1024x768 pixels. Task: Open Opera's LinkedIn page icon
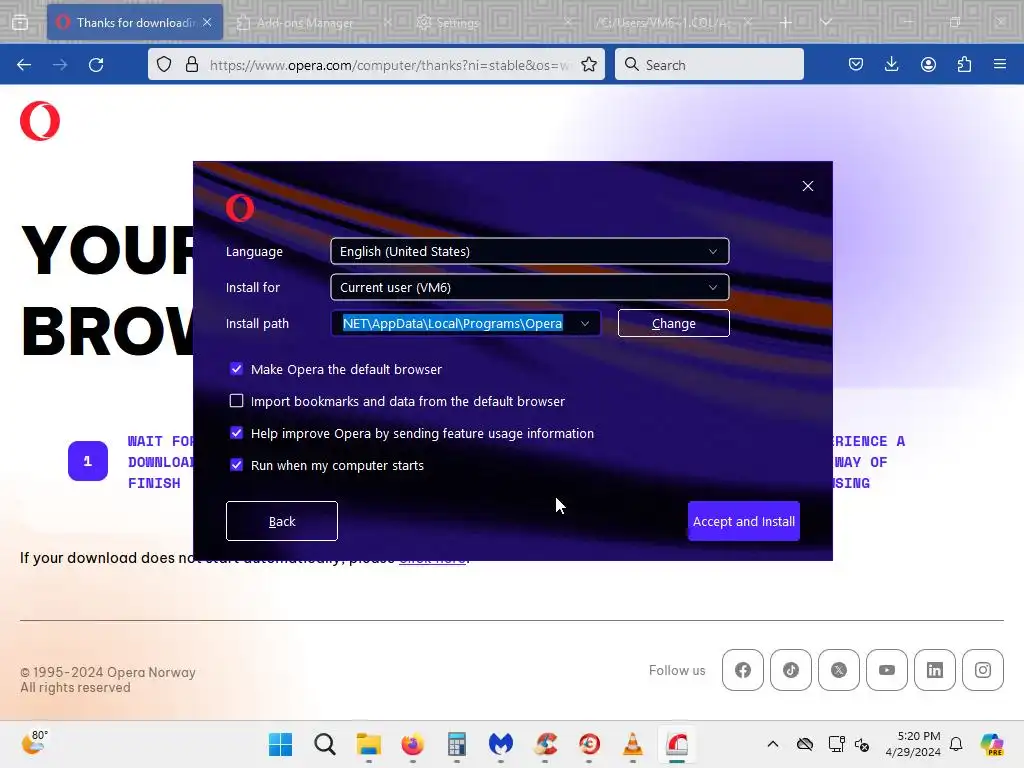pos(935,670)
